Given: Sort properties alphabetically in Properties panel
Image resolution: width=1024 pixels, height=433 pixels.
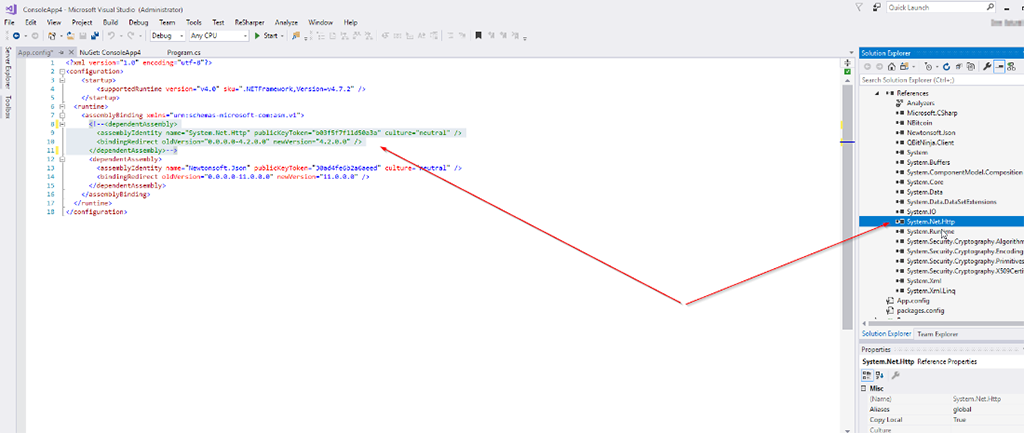Looking at the screenshot, I should click(879, 374).
